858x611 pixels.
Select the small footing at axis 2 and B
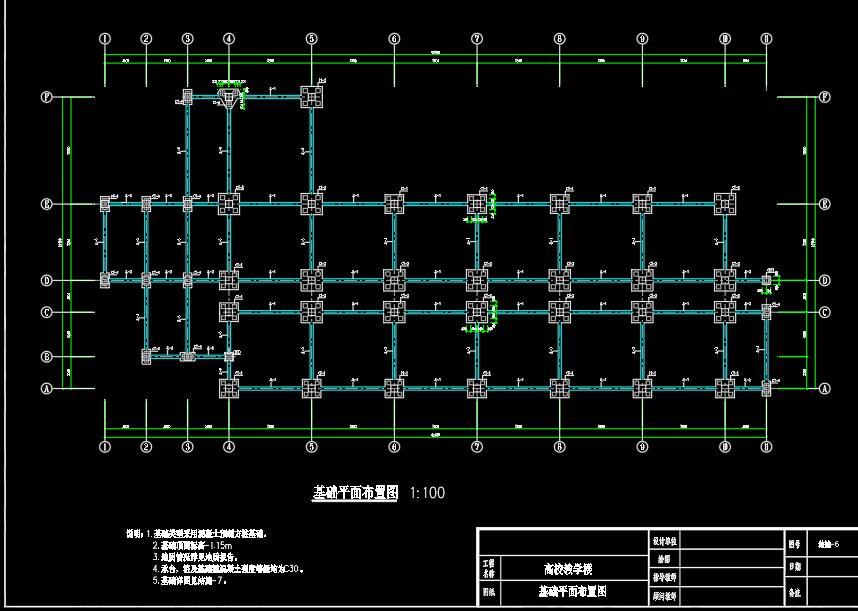146,357
